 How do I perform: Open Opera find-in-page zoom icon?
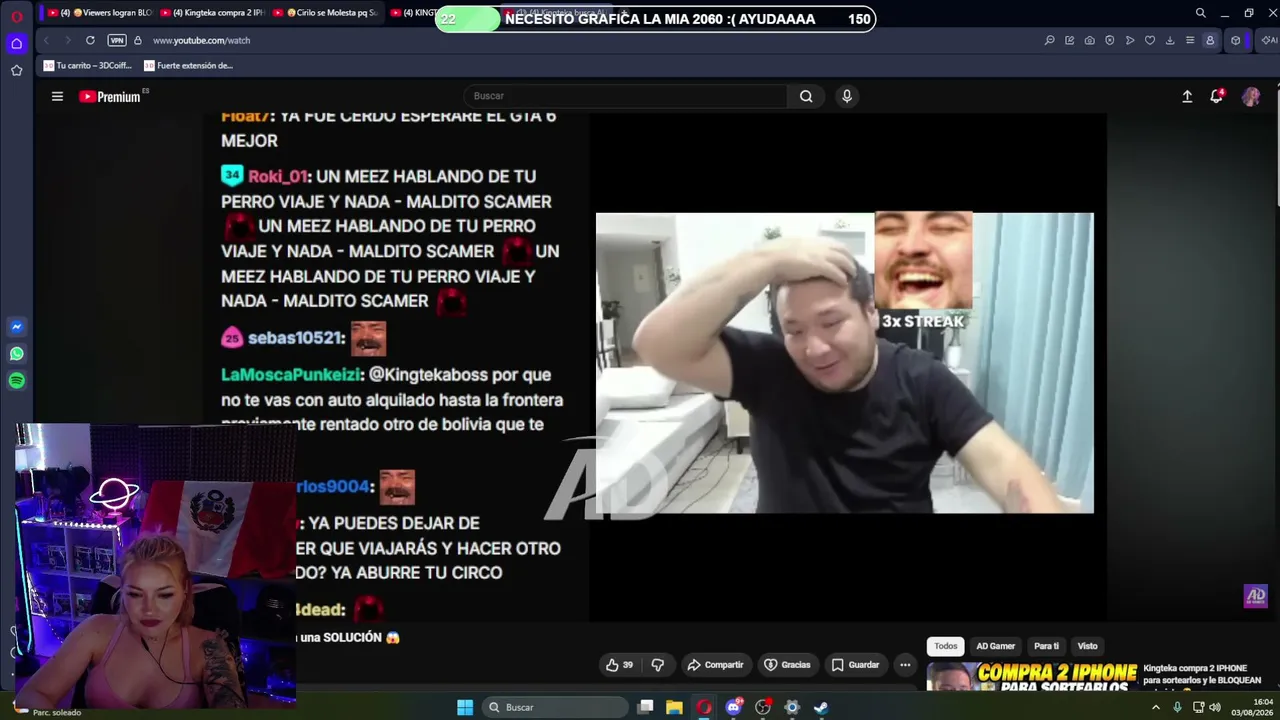(1049, 40)
